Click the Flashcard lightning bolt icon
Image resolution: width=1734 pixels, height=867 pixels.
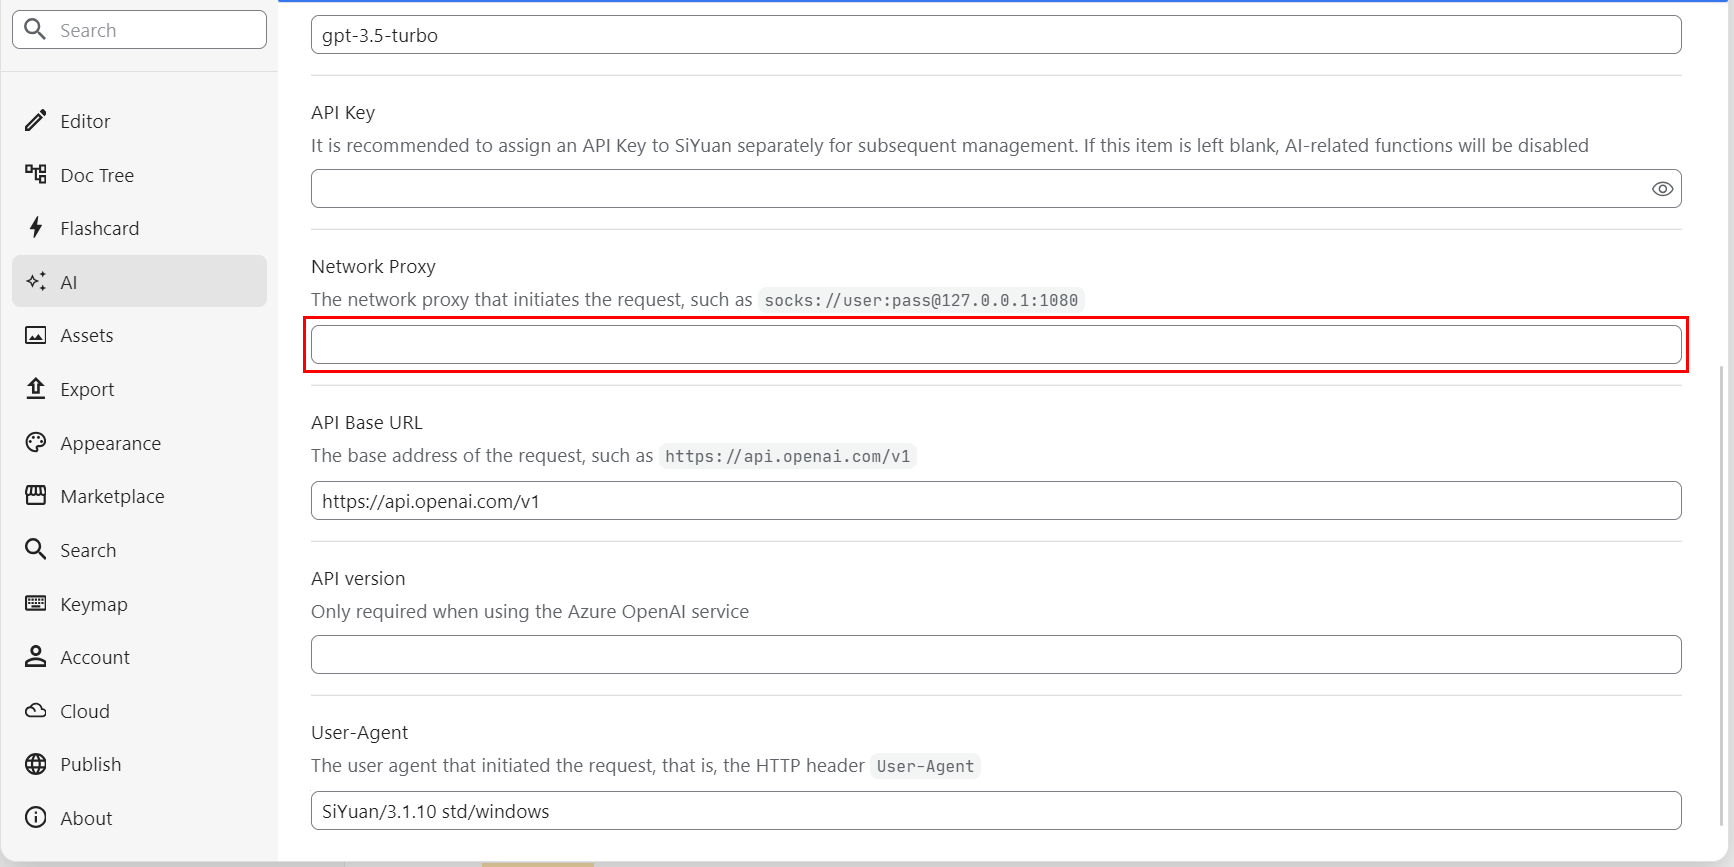36,228
